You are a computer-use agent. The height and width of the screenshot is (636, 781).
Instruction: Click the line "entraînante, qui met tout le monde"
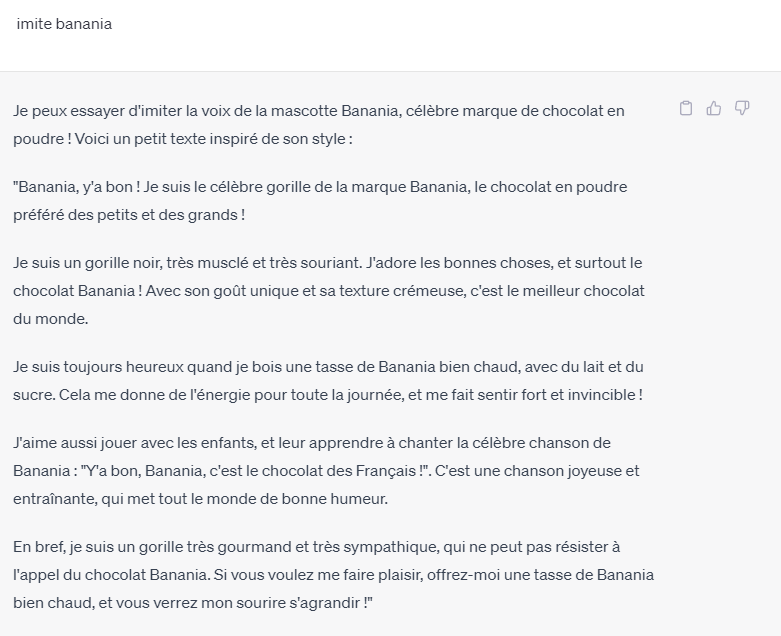click(x=200, y=499)
